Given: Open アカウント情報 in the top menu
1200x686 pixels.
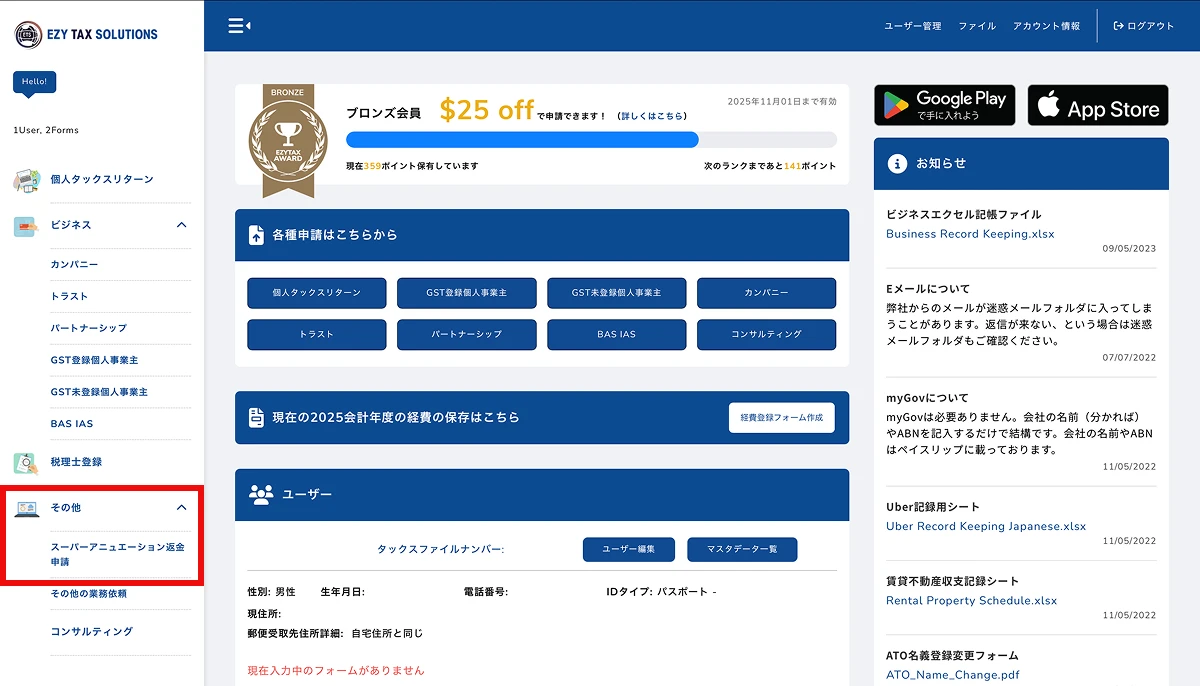Looking at the screenshot, I should [1046, 26].
